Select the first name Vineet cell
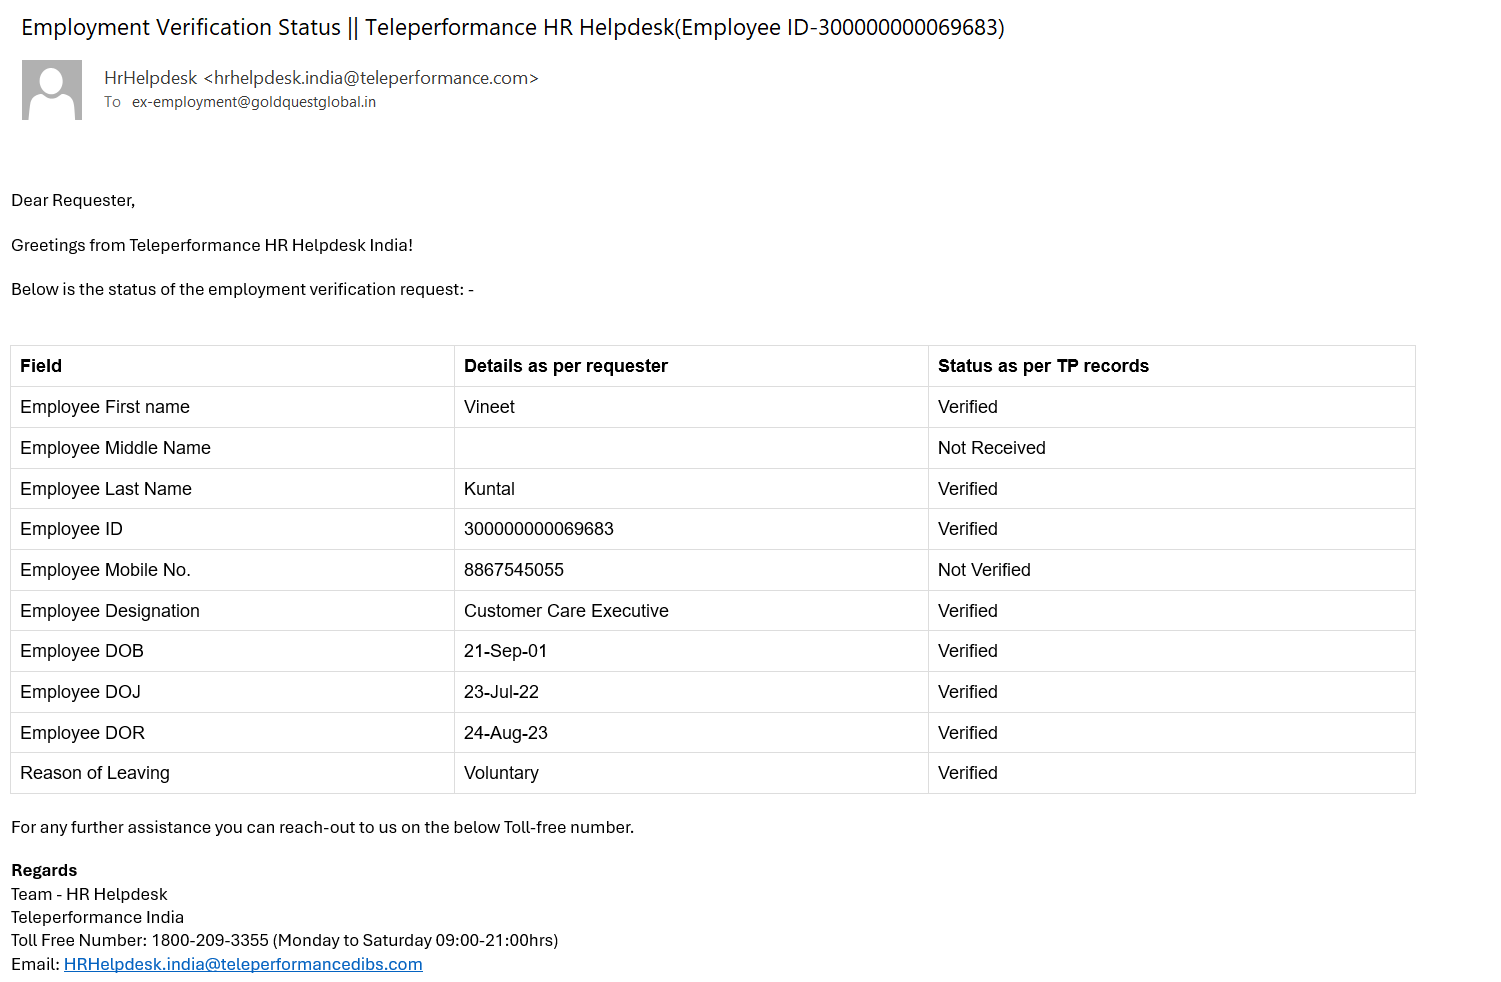 click(x=489, y=407)
